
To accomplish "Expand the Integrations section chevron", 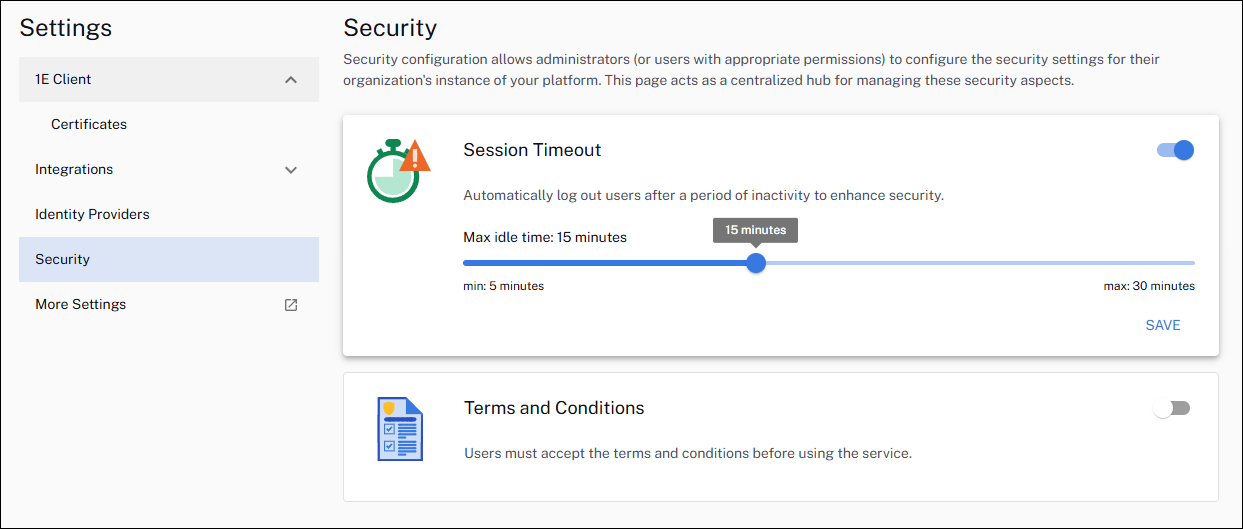I will [x=291, y=170].
